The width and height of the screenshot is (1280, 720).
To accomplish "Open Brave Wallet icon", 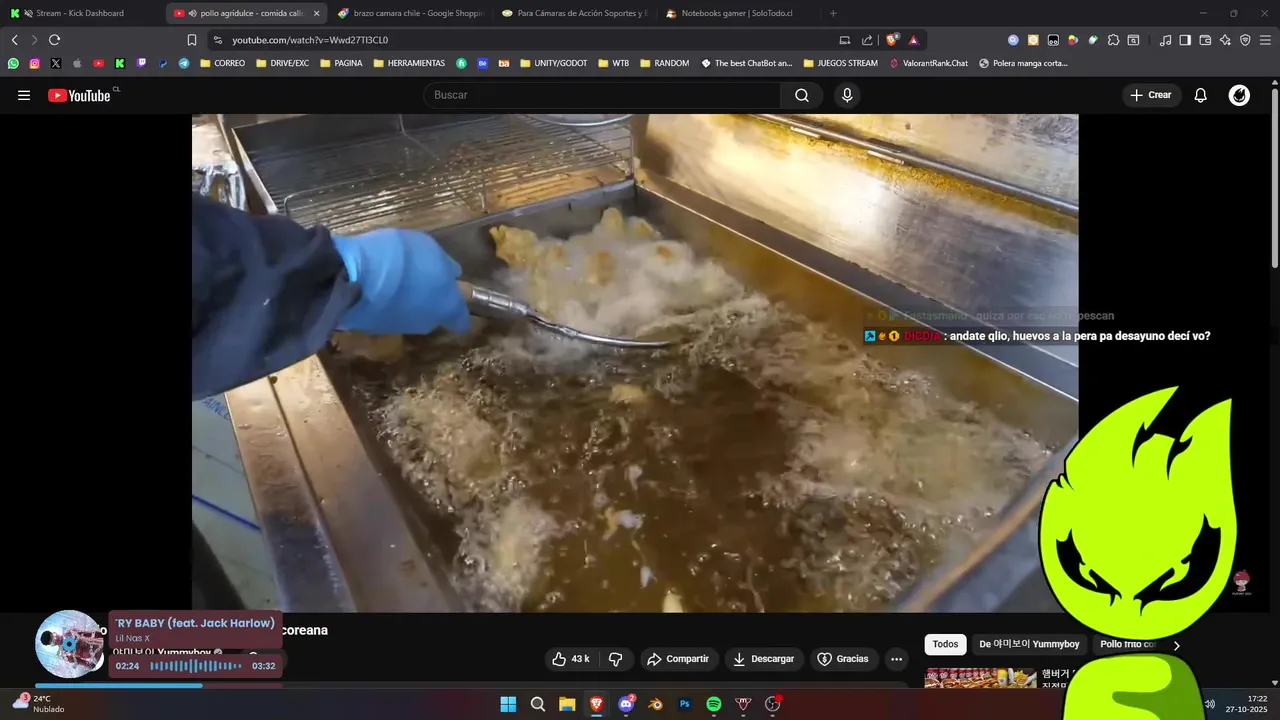I will [x=1205, y=40].
